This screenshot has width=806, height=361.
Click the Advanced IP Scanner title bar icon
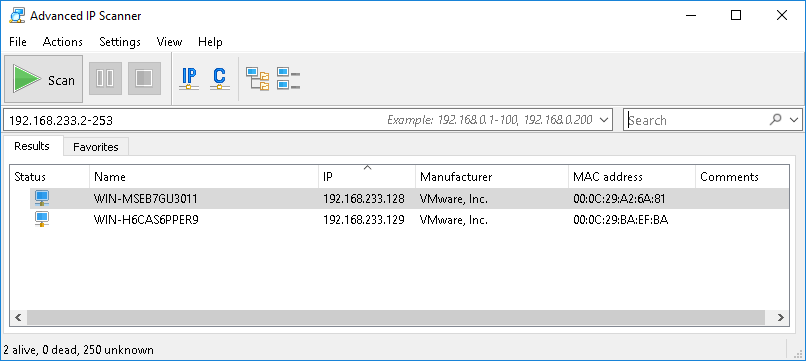pos(17,15)
